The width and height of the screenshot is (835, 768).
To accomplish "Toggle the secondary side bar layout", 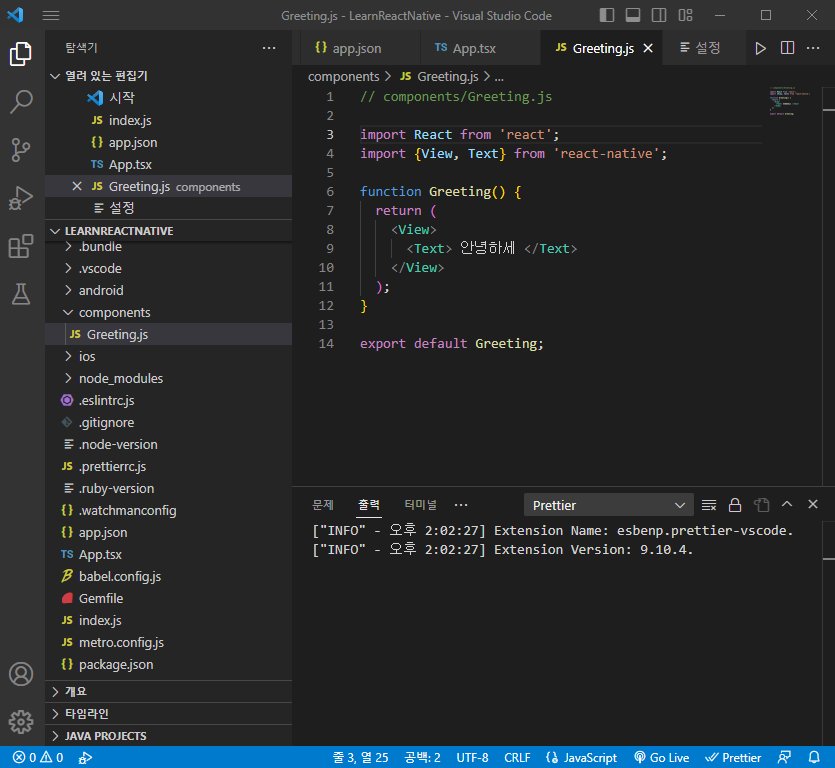I will click(659, 15).
